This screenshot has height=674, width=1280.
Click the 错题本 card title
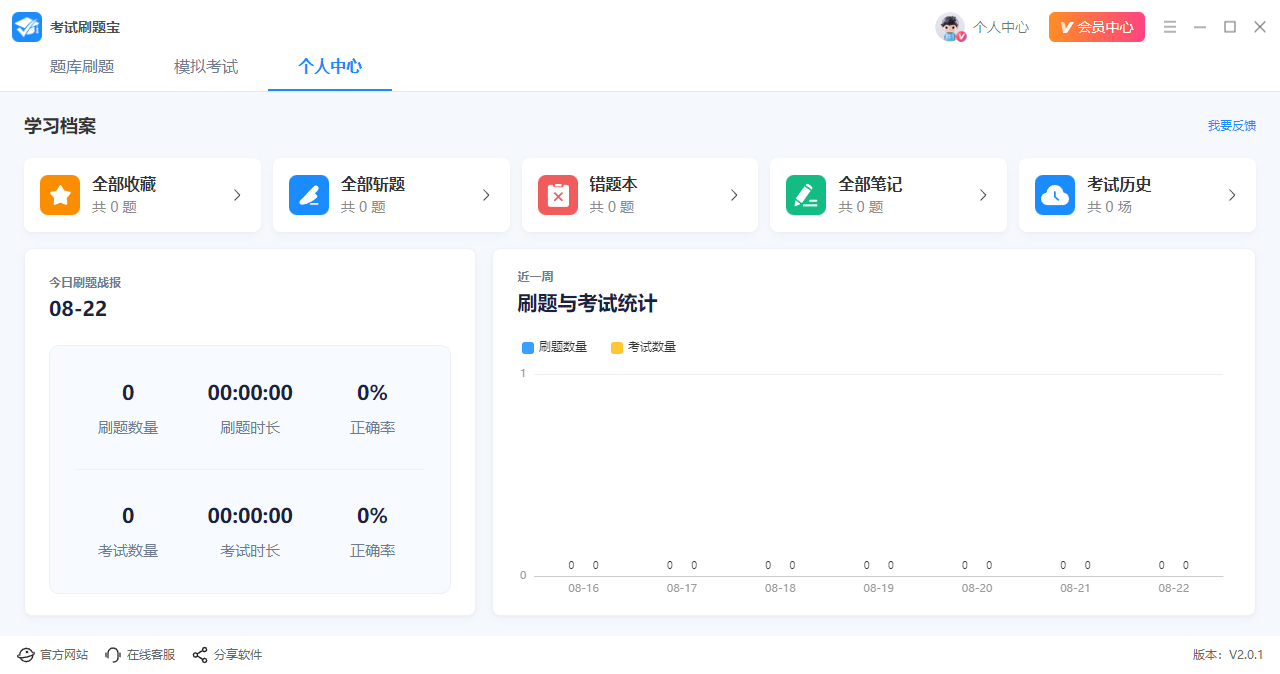pos(613,184)
